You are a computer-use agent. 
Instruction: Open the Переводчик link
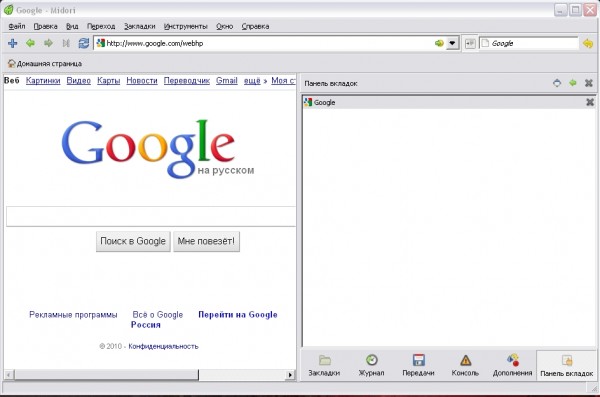tap(187, 81)
